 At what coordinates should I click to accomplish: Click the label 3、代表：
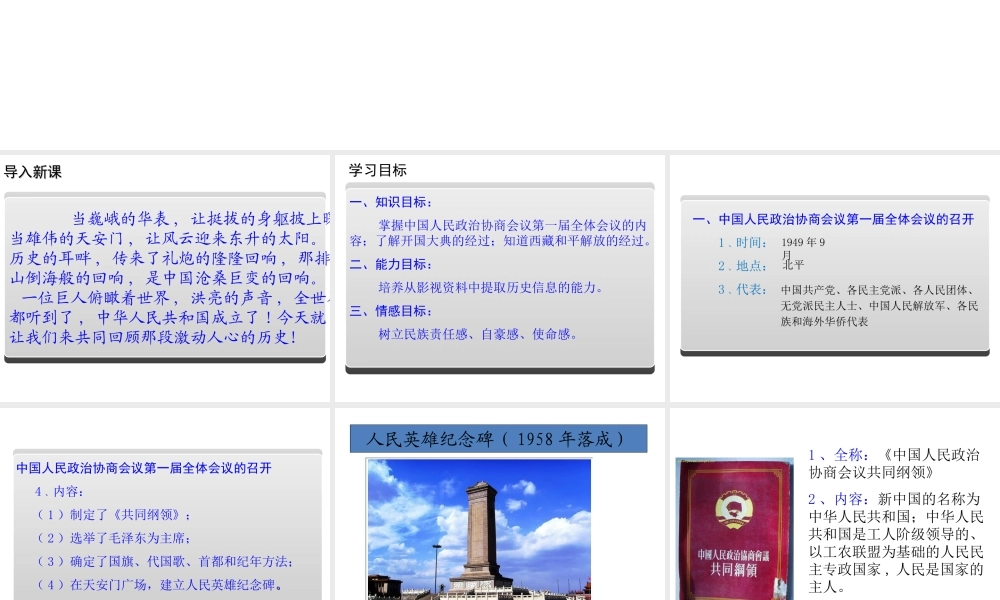[743, 289]
